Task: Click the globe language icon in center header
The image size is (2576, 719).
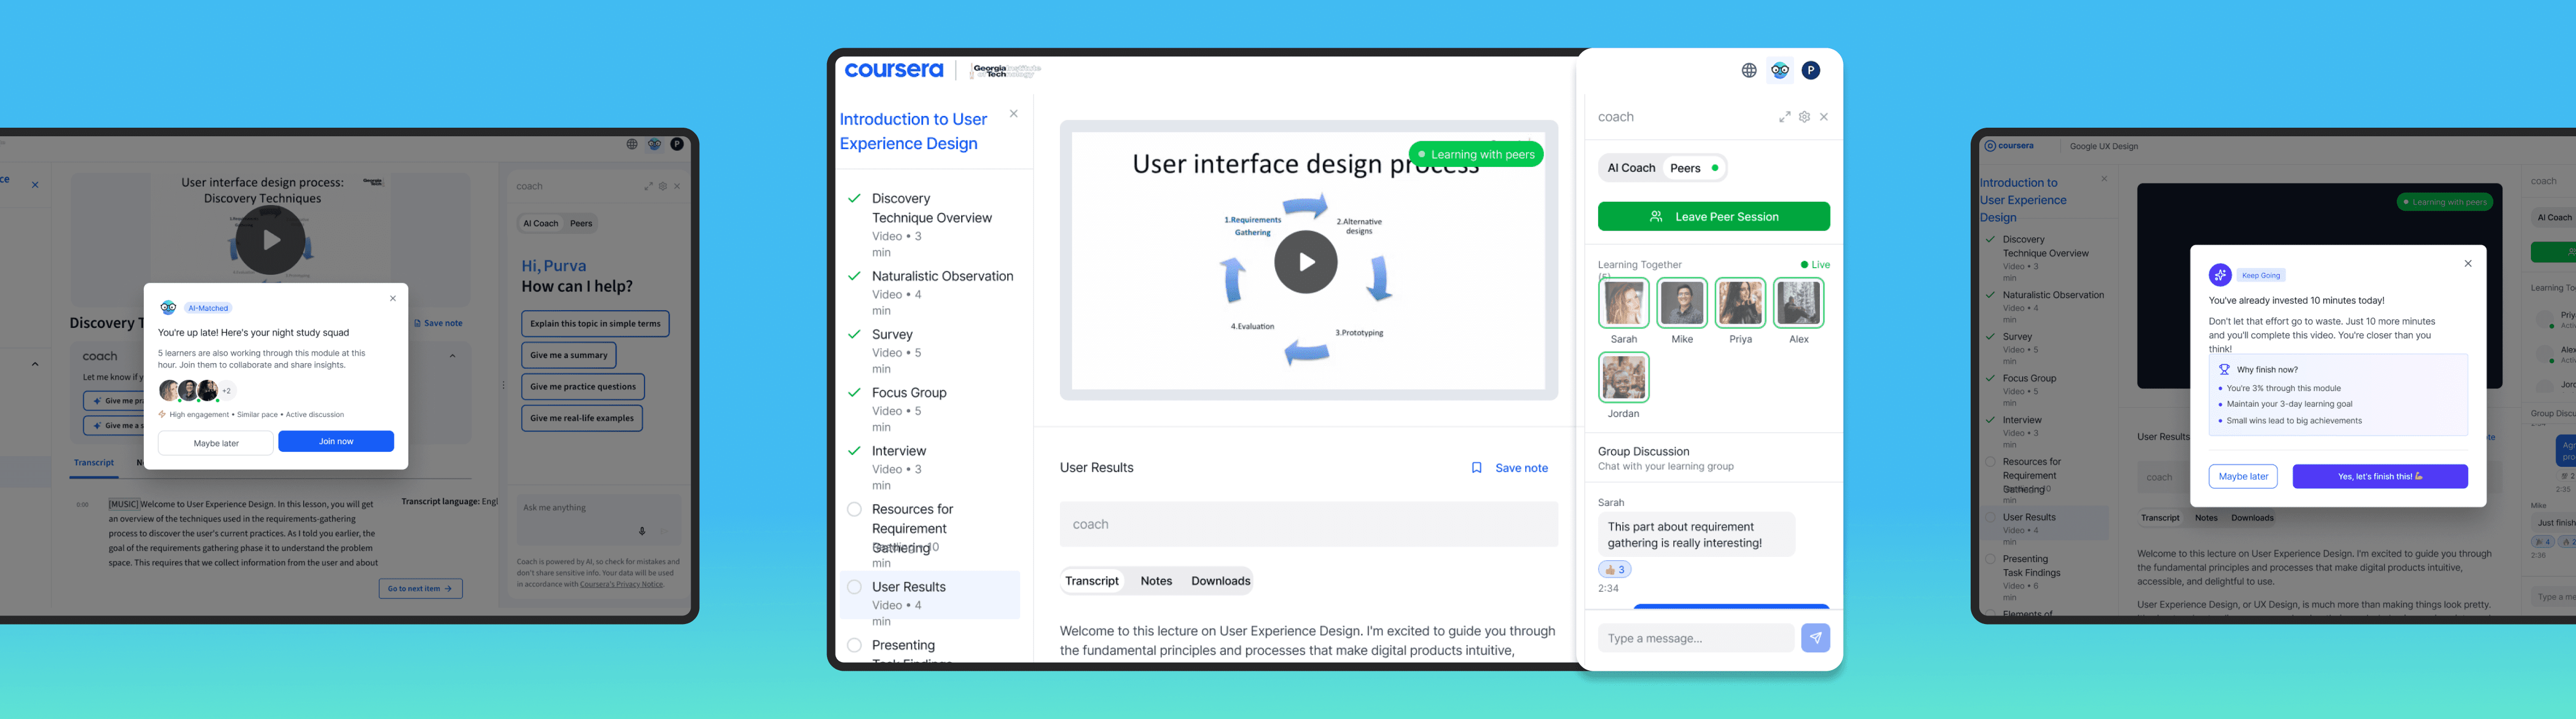Action: pyautogui.click(x=1748, y=70)
